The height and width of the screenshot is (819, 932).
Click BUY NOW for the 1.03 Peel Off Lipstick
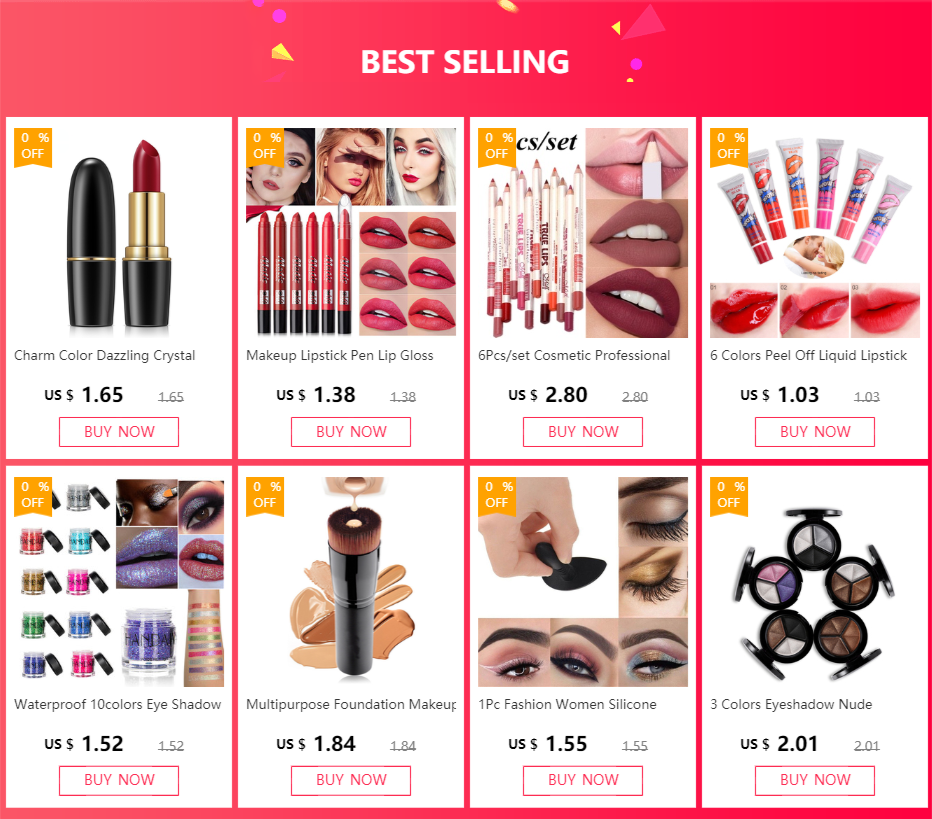[x=815, y=431]
